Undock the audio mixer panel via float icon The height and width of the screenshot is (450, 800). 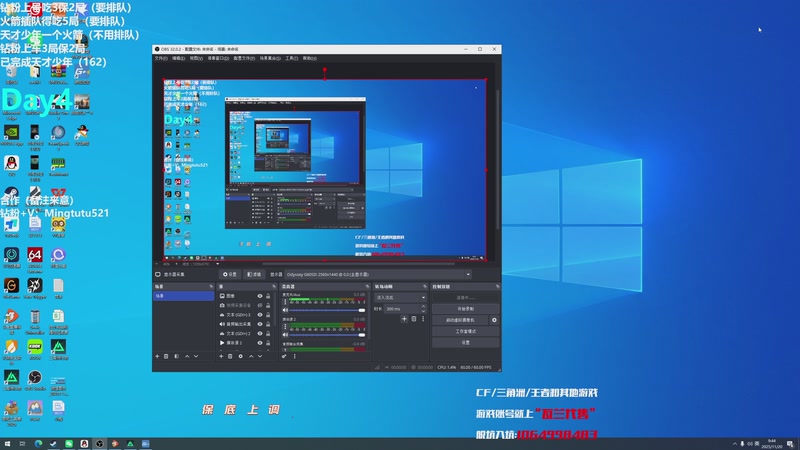pyautogui.click(x=367, y=286)
